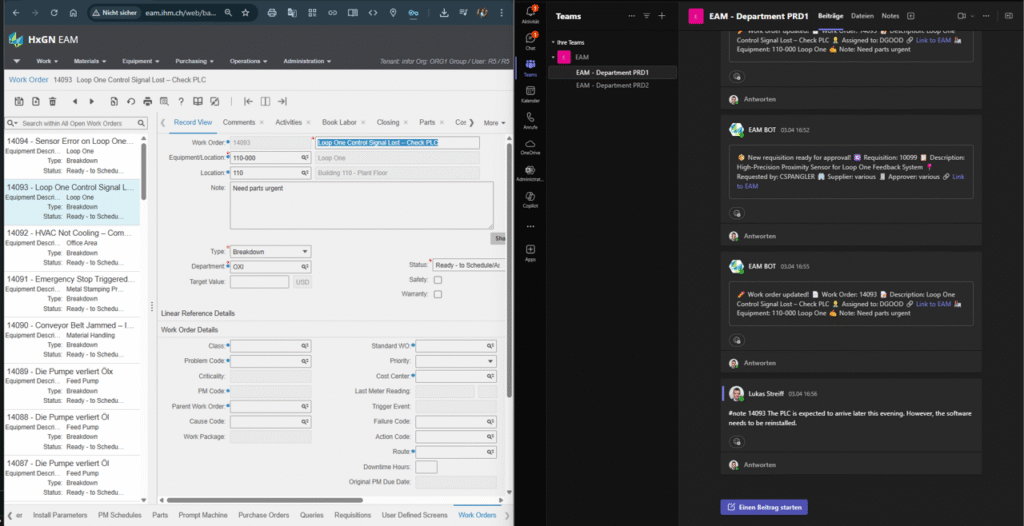Select work order 14092 HVAC Not Cooling
1024x526 pixels.
click(x=71, y=248)
